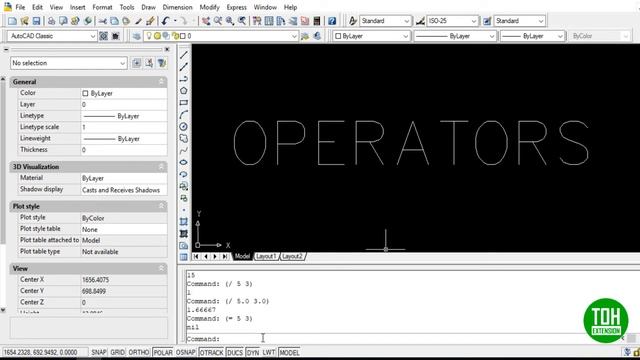Select the Arc tool
640x360 pixels.
point(184,115)
